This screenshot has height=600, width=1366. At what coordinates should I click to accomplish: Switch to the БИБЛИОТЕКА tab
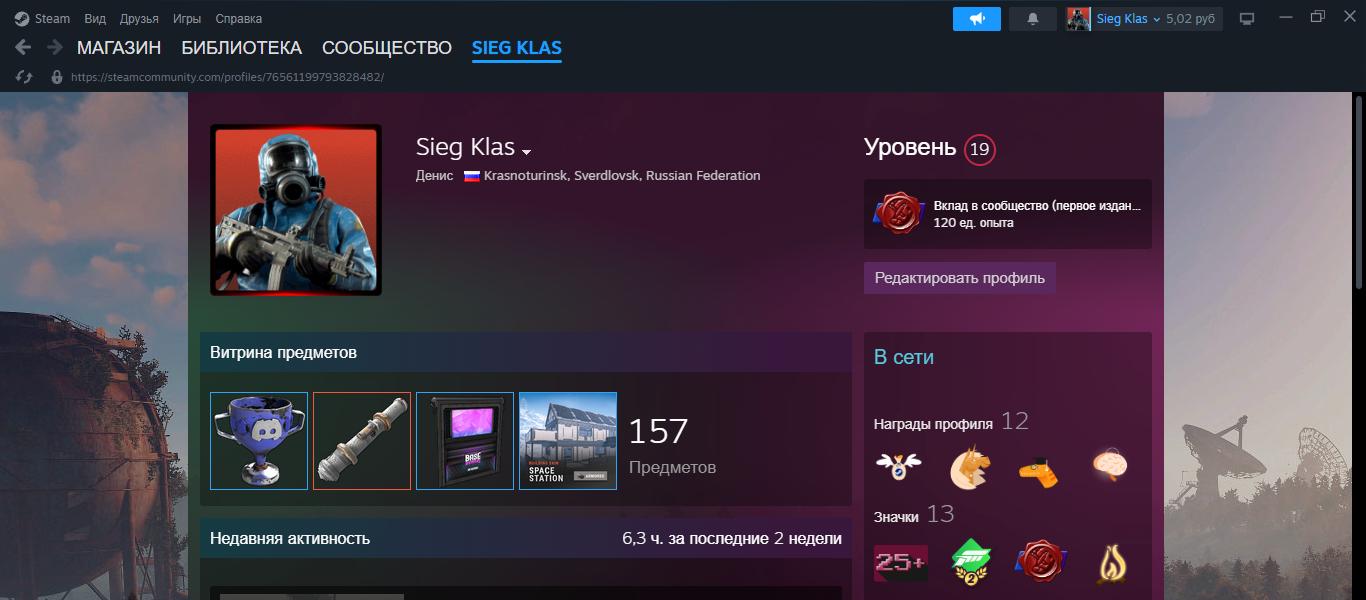241,47
